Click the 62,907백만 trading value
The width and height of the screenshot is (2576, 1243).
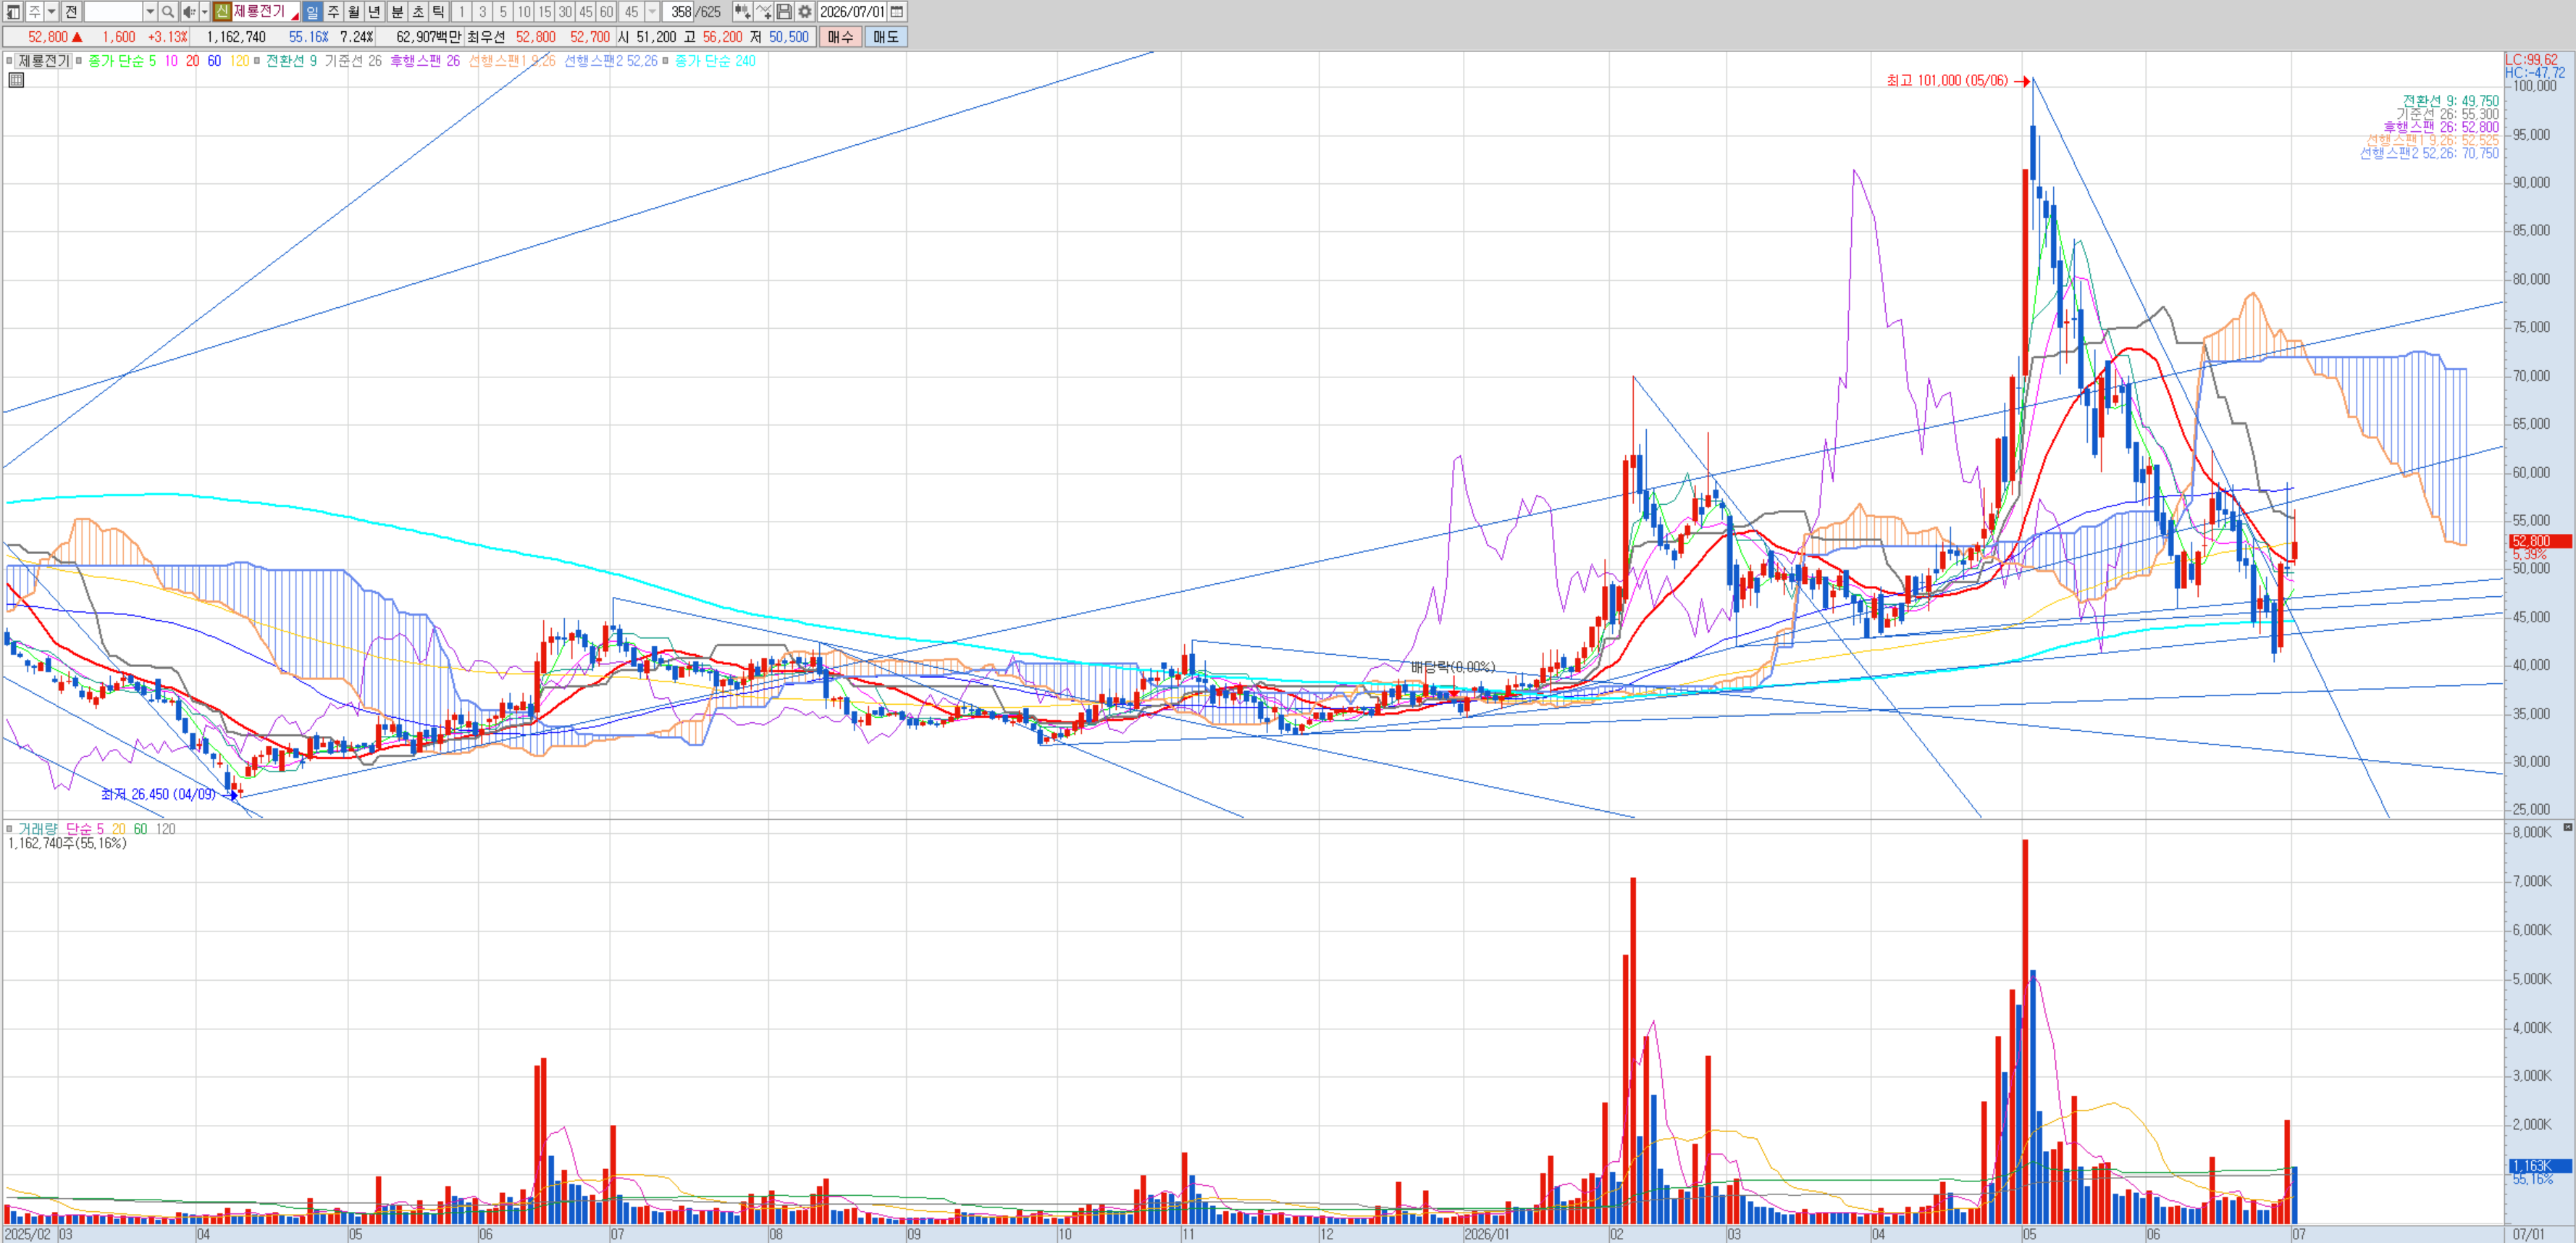point(428,37)
